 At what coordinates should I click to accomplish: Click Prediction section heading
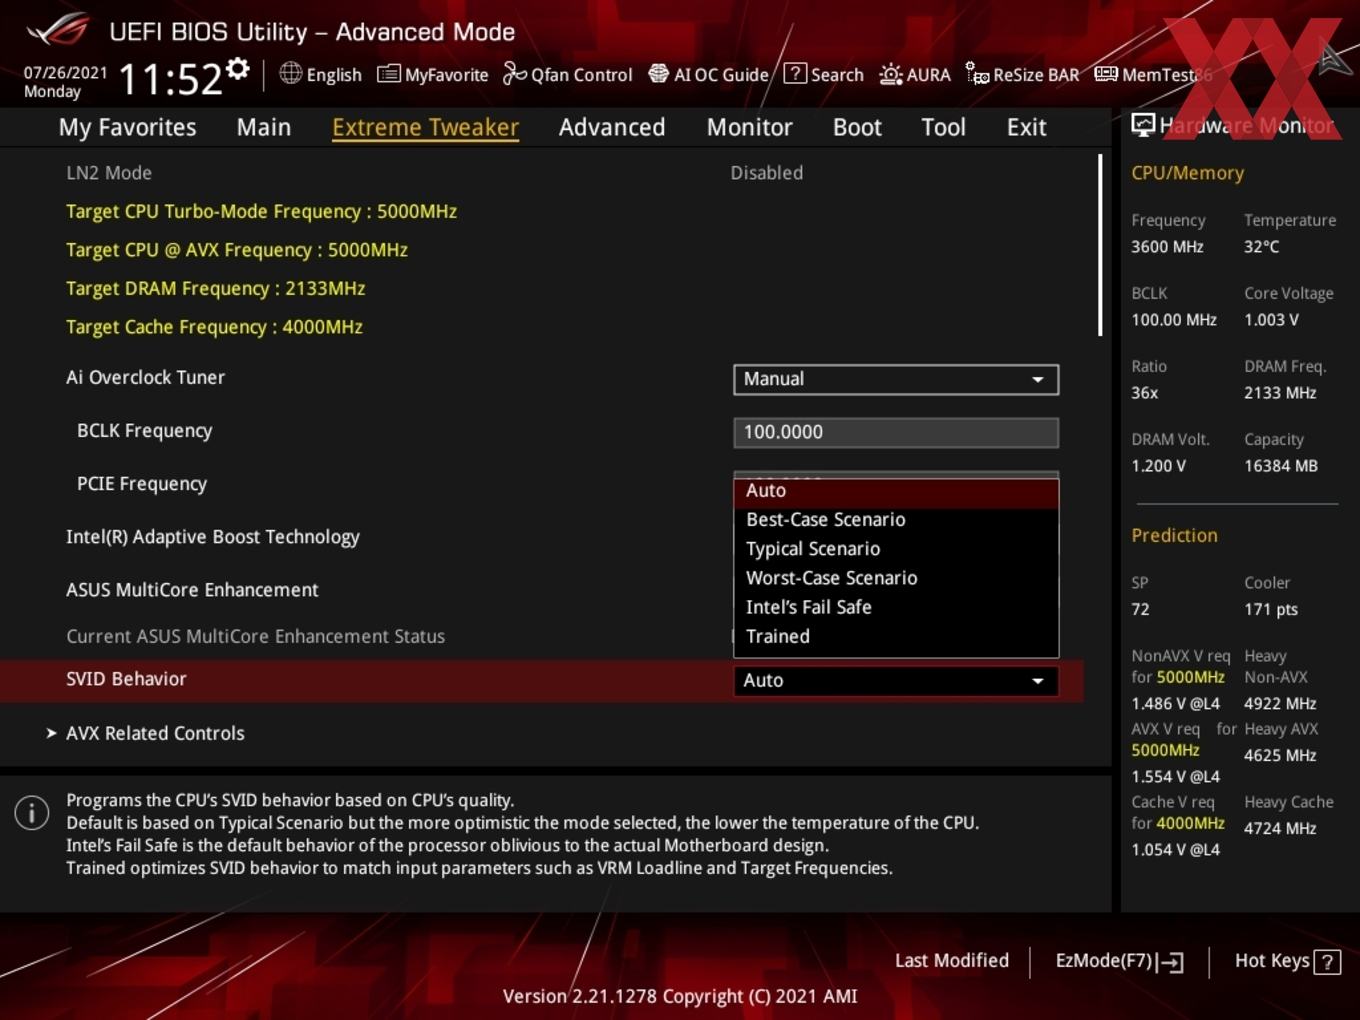coord(1174,535)
